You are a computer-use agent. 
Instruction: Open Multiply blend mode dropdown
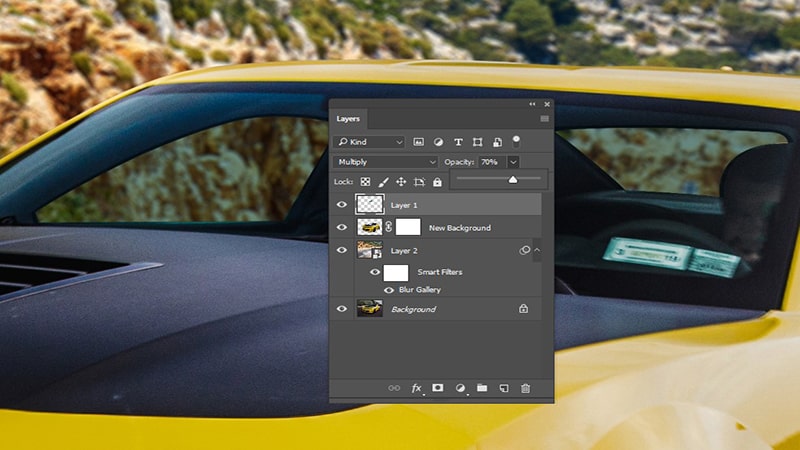386,162
